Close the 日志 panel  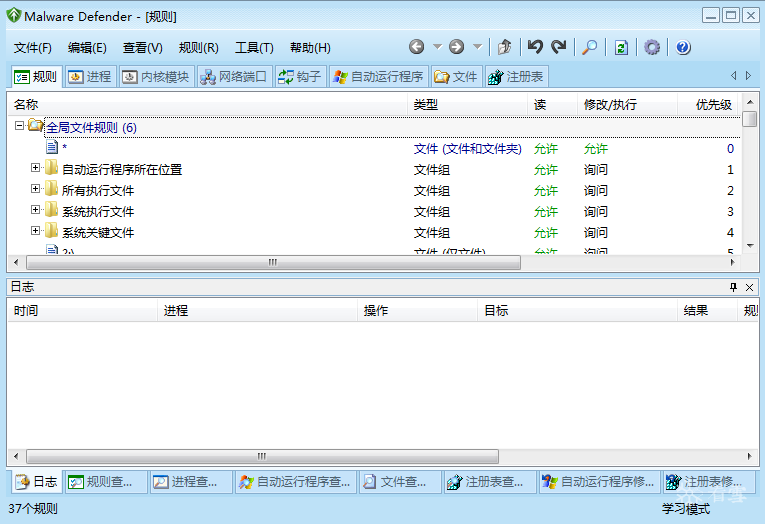pos(749,287)
